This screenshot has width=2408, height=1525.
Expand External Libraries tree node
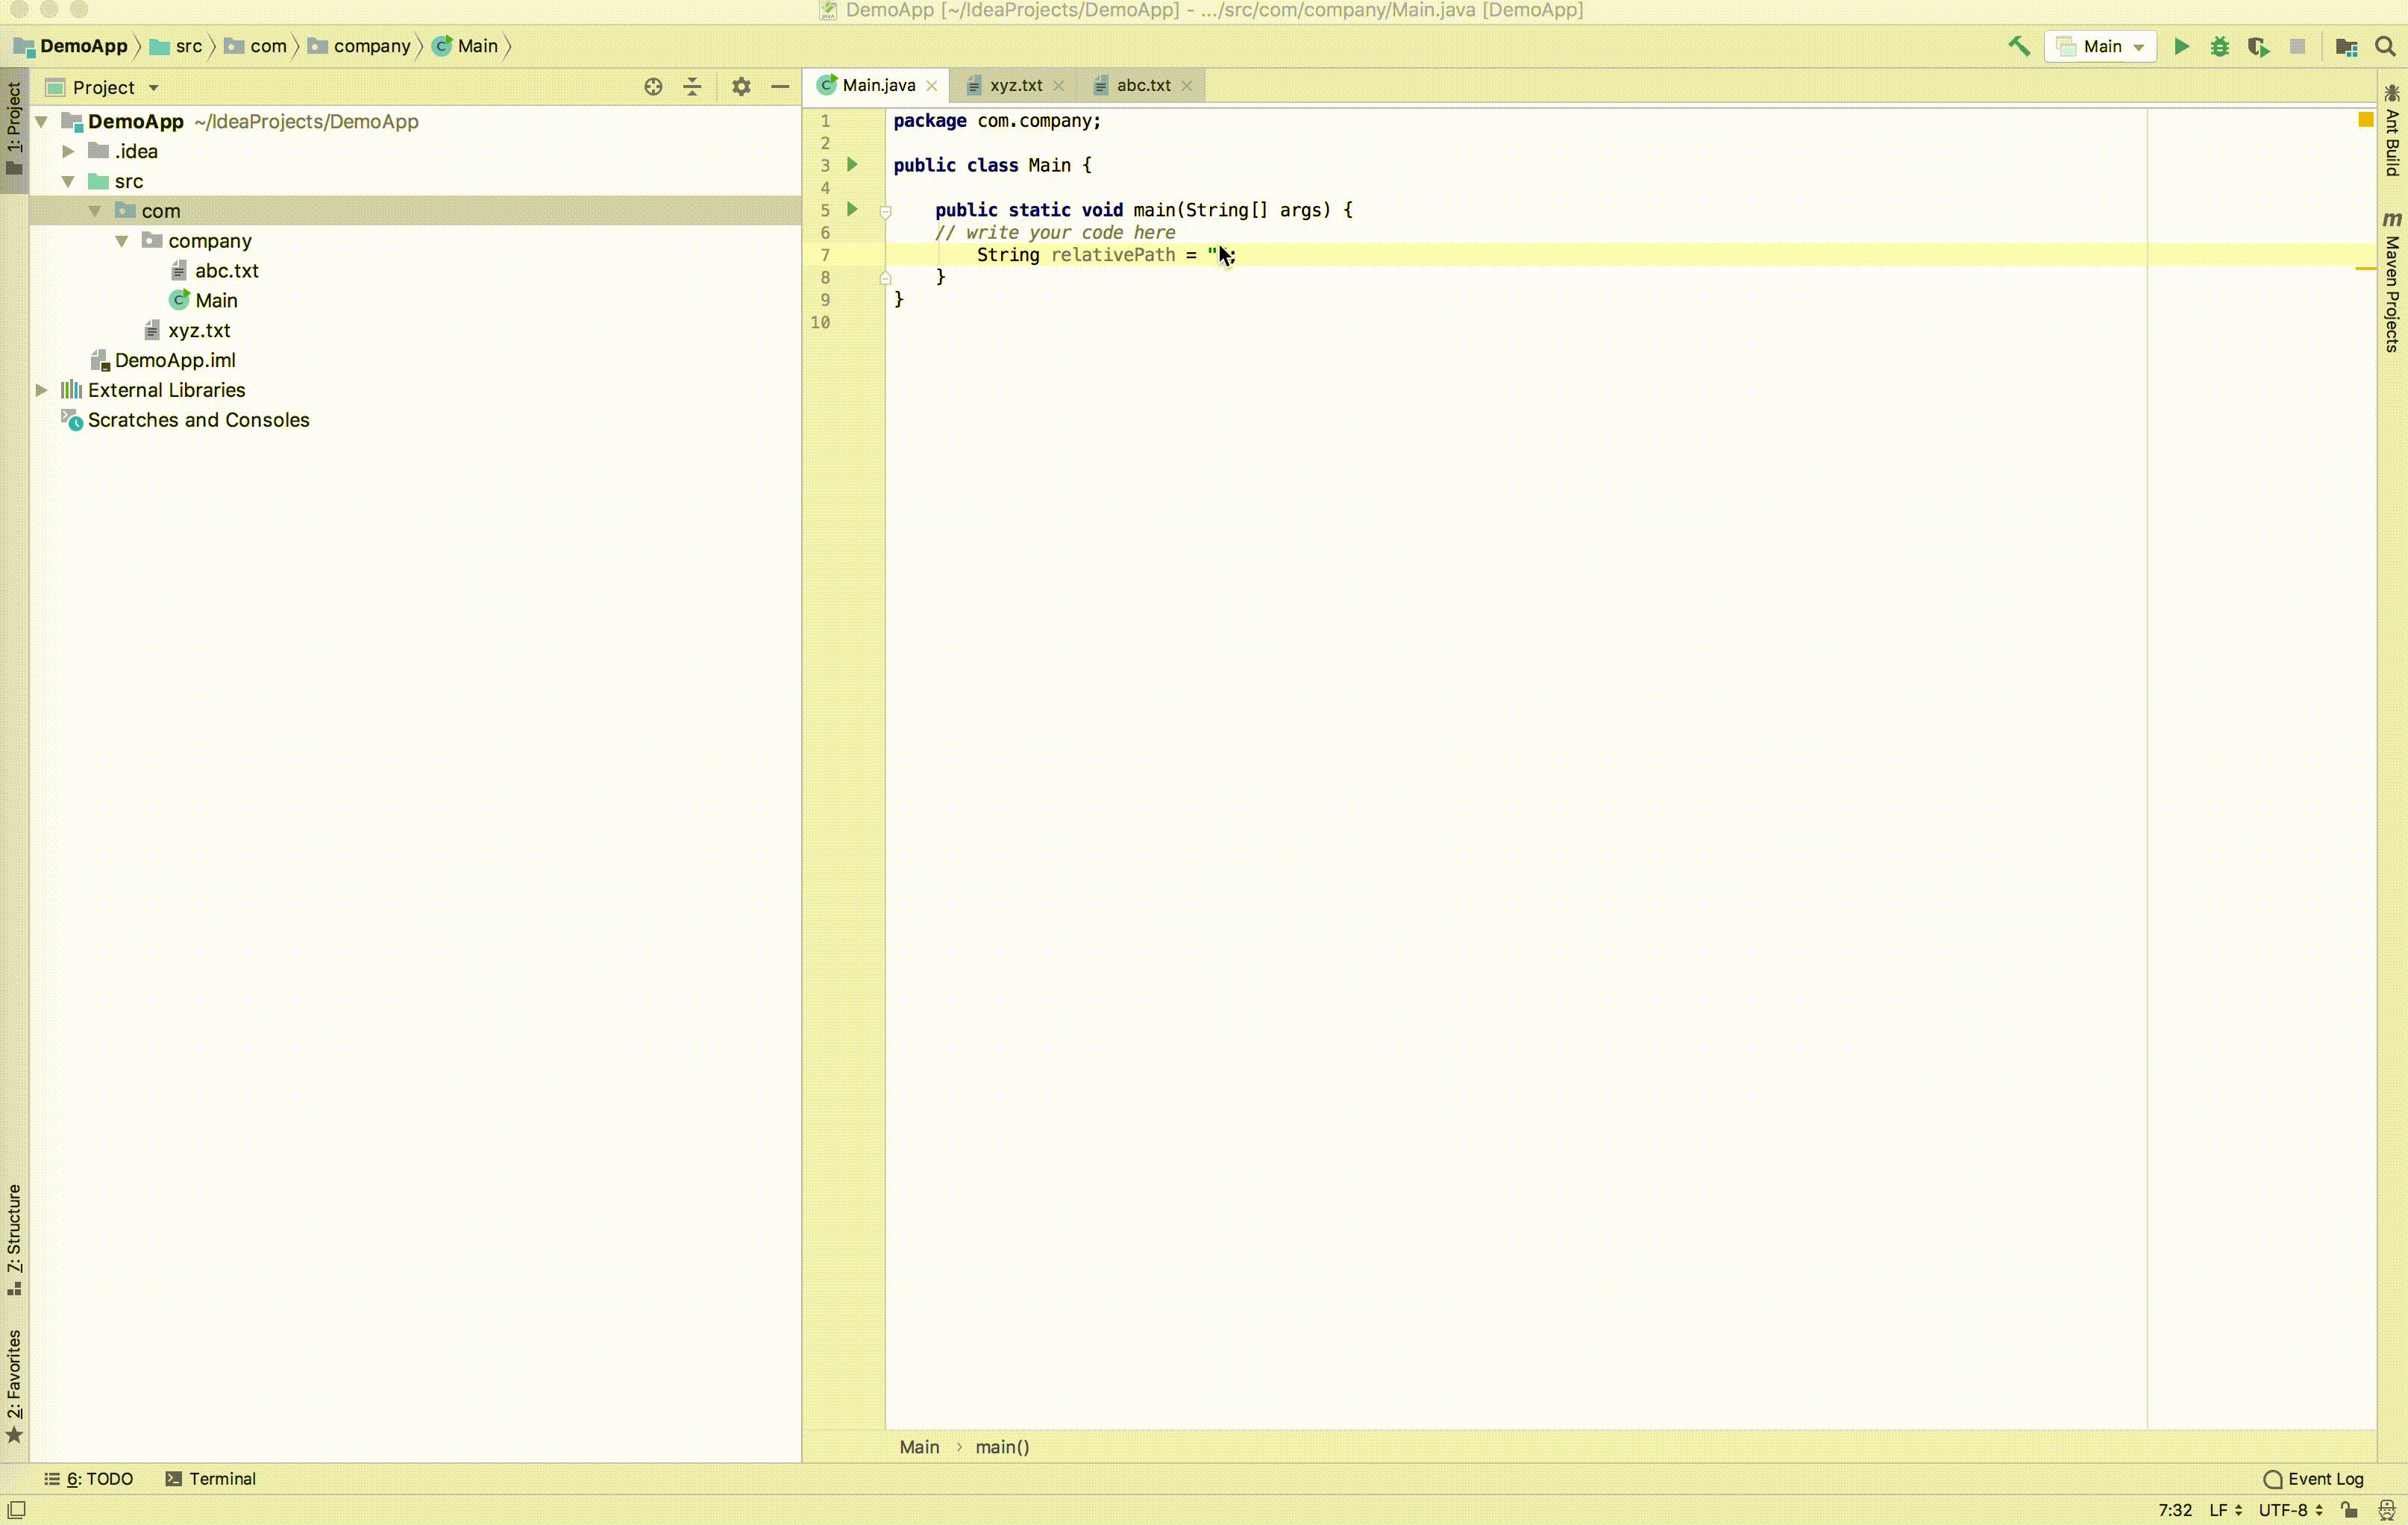coord(41,390)
